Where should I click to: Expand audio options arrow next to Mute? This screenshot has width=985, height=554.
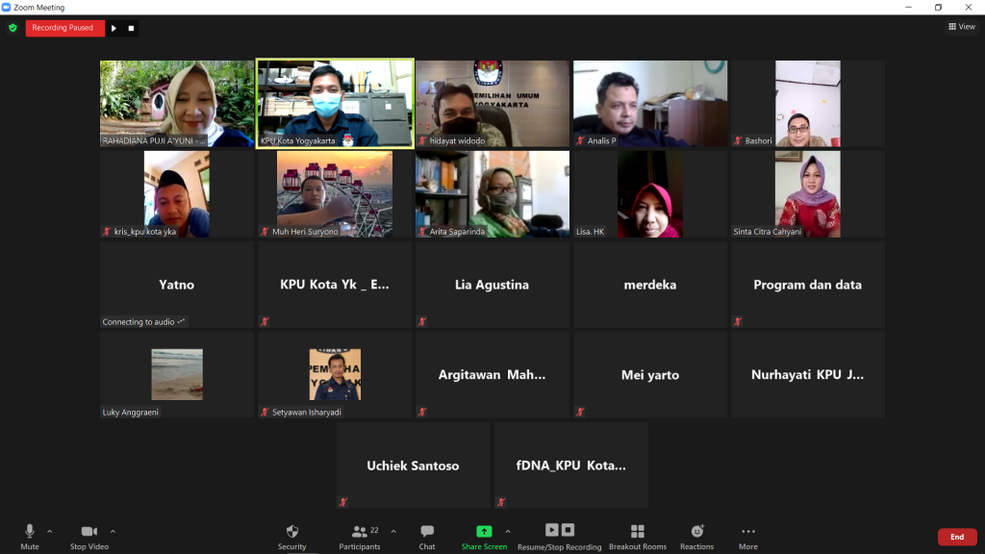coord(50,532)
